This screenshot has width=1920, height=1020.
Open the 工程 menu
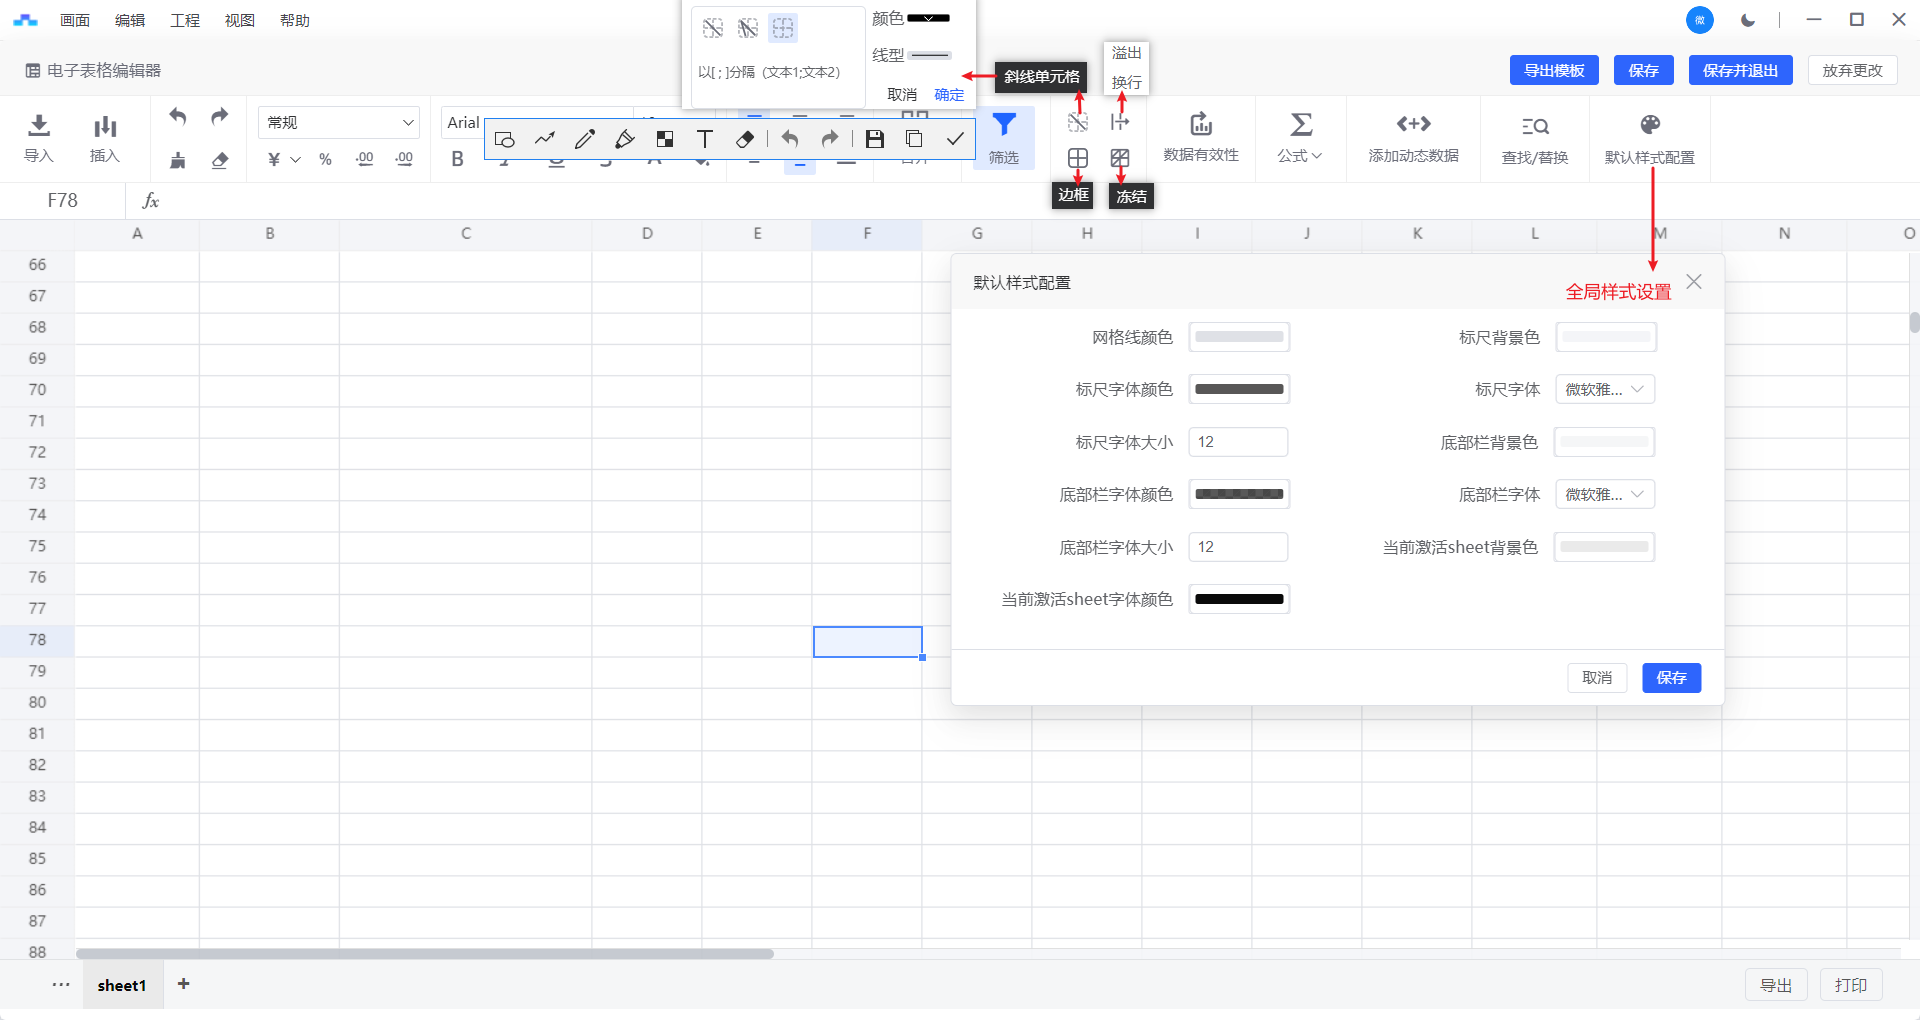(185, 20)
